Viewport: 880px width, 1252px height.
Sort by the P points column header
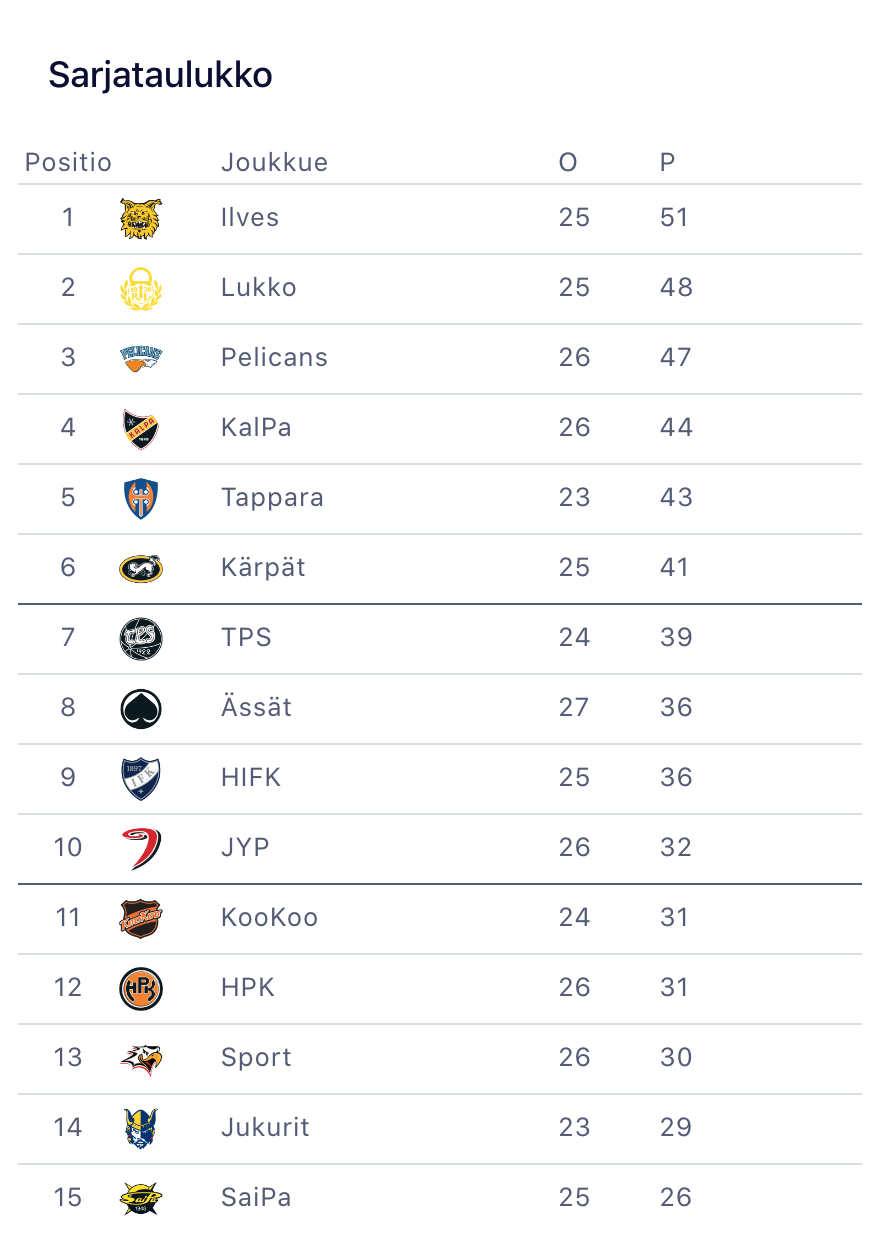click(x=667, y=162)
